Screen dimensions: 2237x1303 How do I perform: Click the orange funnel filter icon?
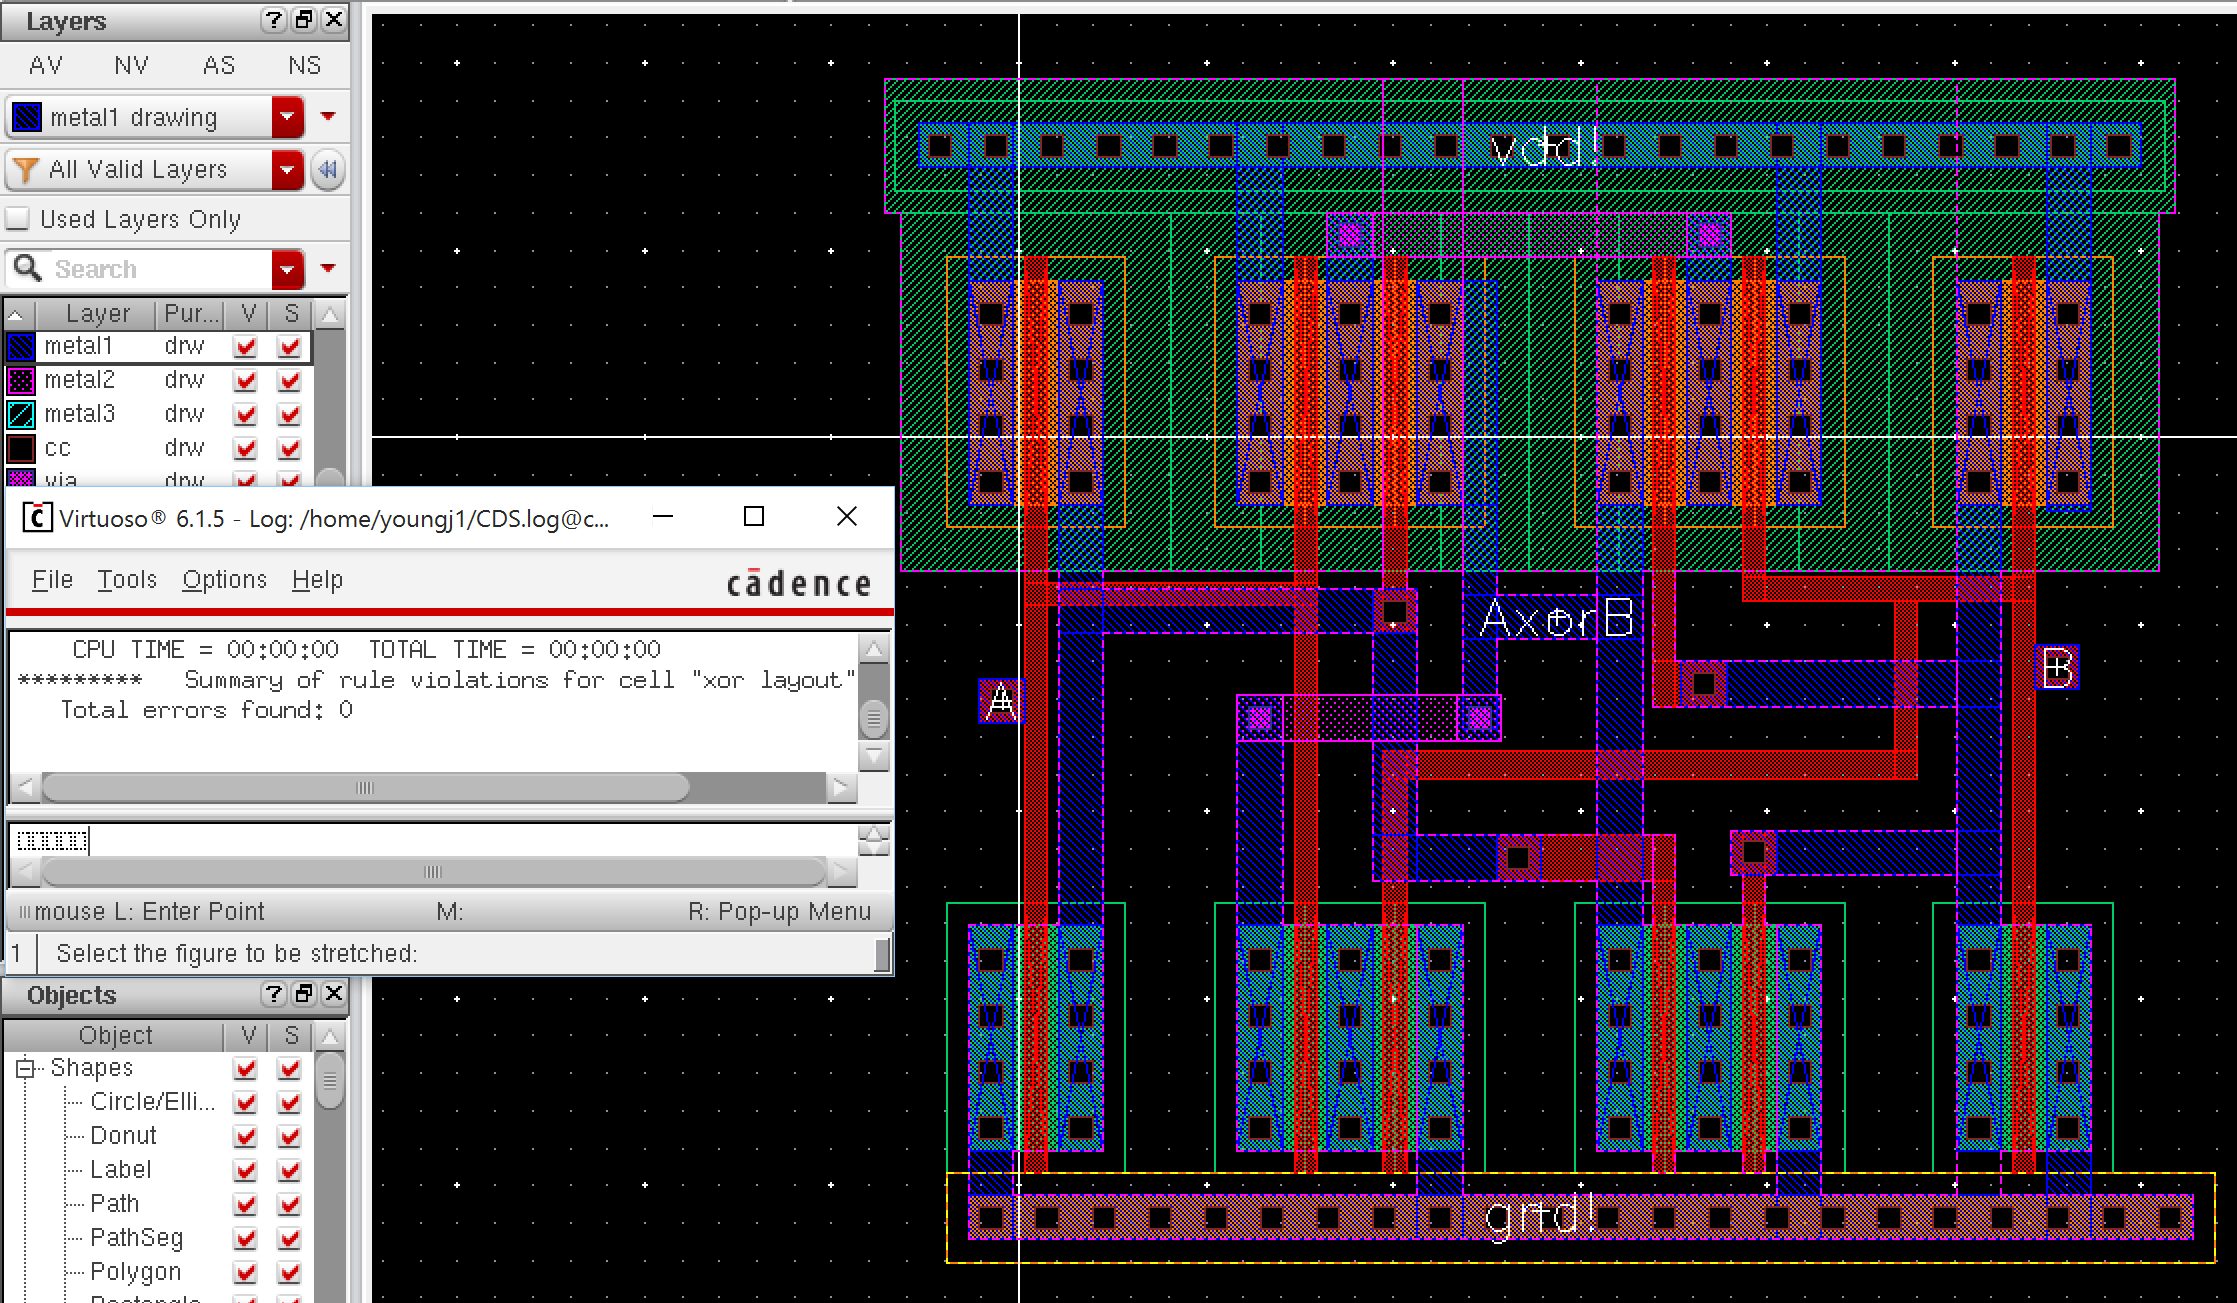pos(26,170)
